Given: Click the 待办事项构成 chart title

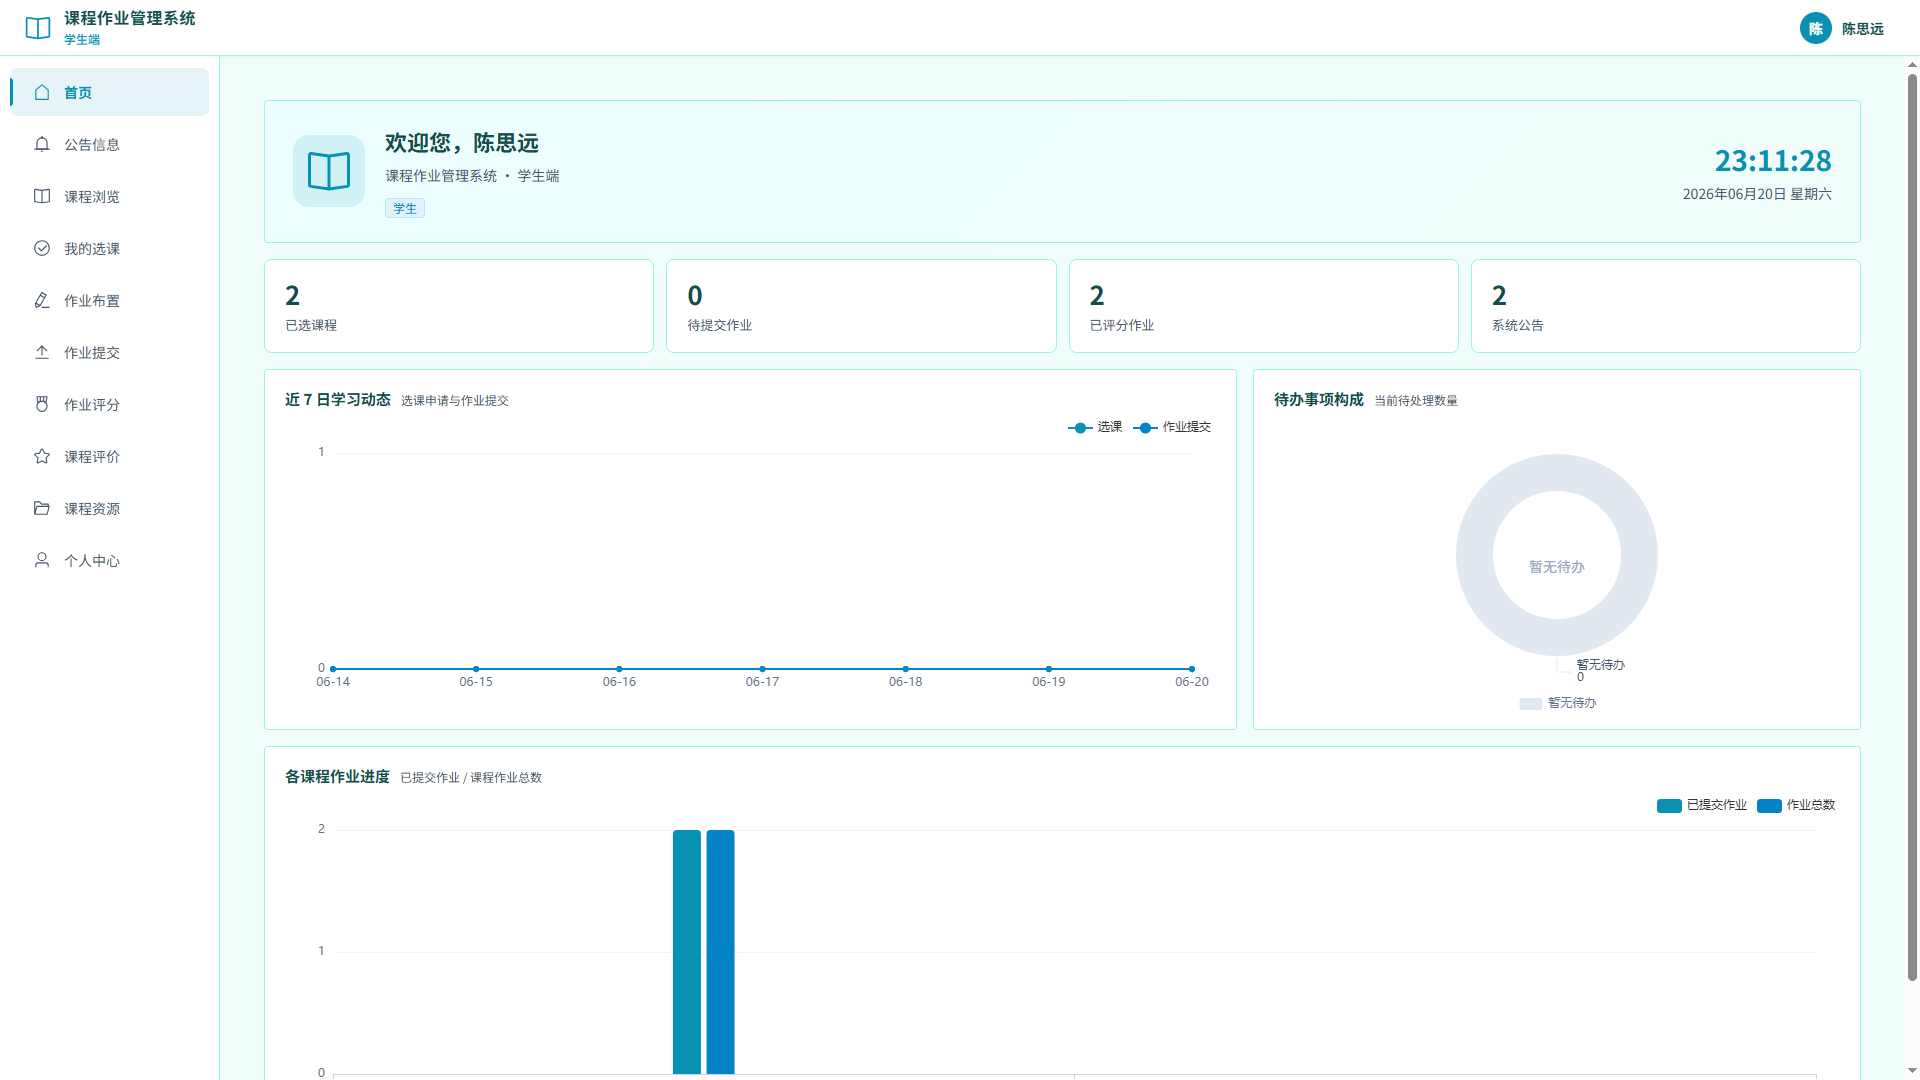Looking at the screenshot, I should click(1319, 399).
